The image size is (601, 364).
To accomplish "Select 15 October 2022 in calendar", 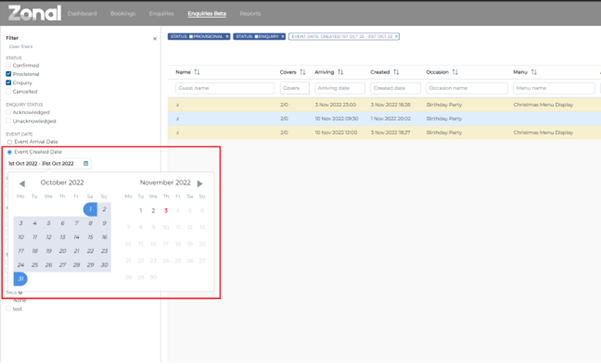I will [90, 237].
